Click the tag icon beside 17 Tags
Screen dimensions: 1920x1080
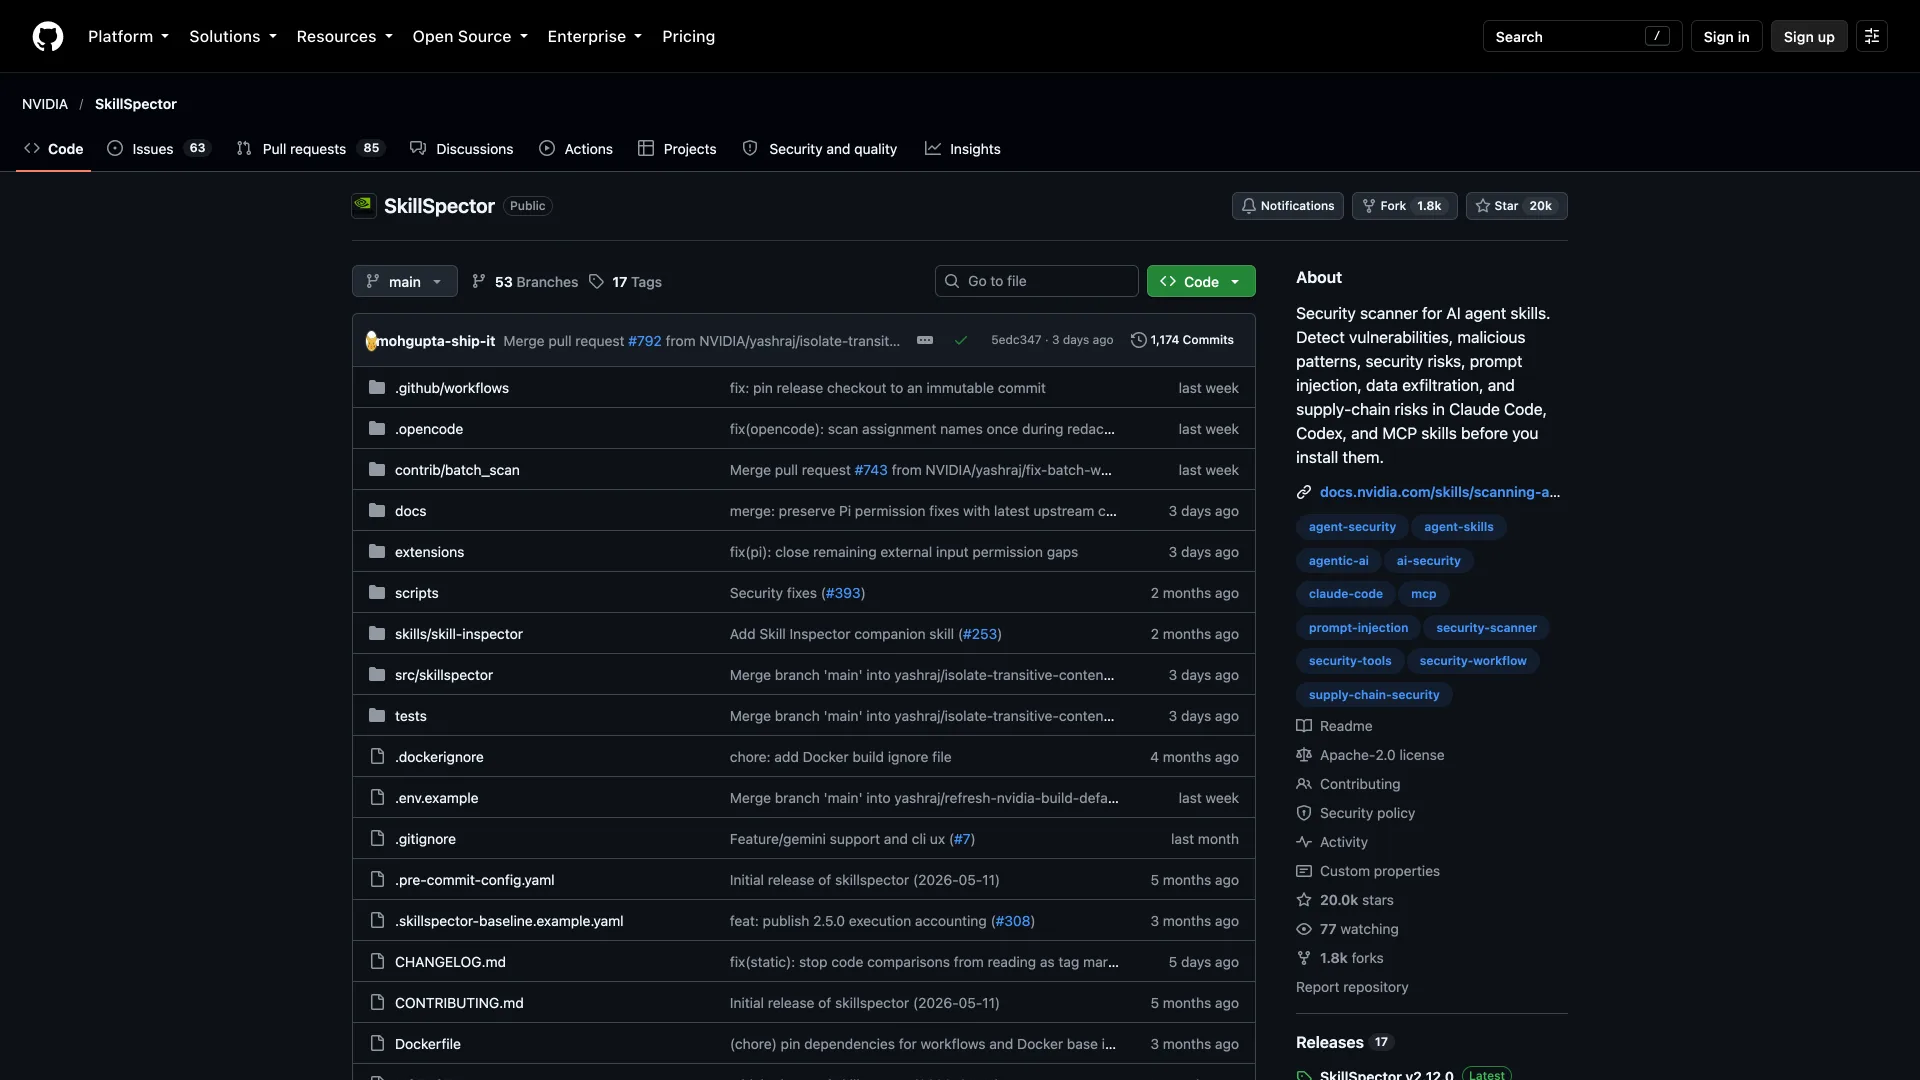point(597,282)
